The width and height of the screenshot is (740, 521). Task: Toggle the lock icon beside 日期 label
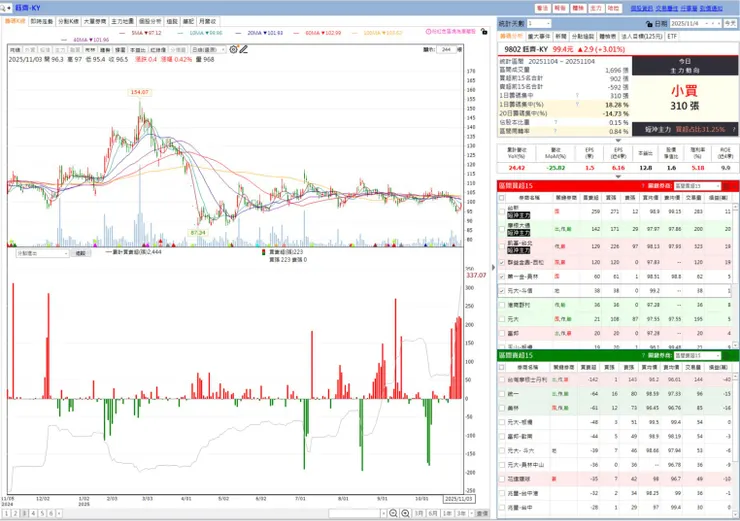click(x=649, y=24)
